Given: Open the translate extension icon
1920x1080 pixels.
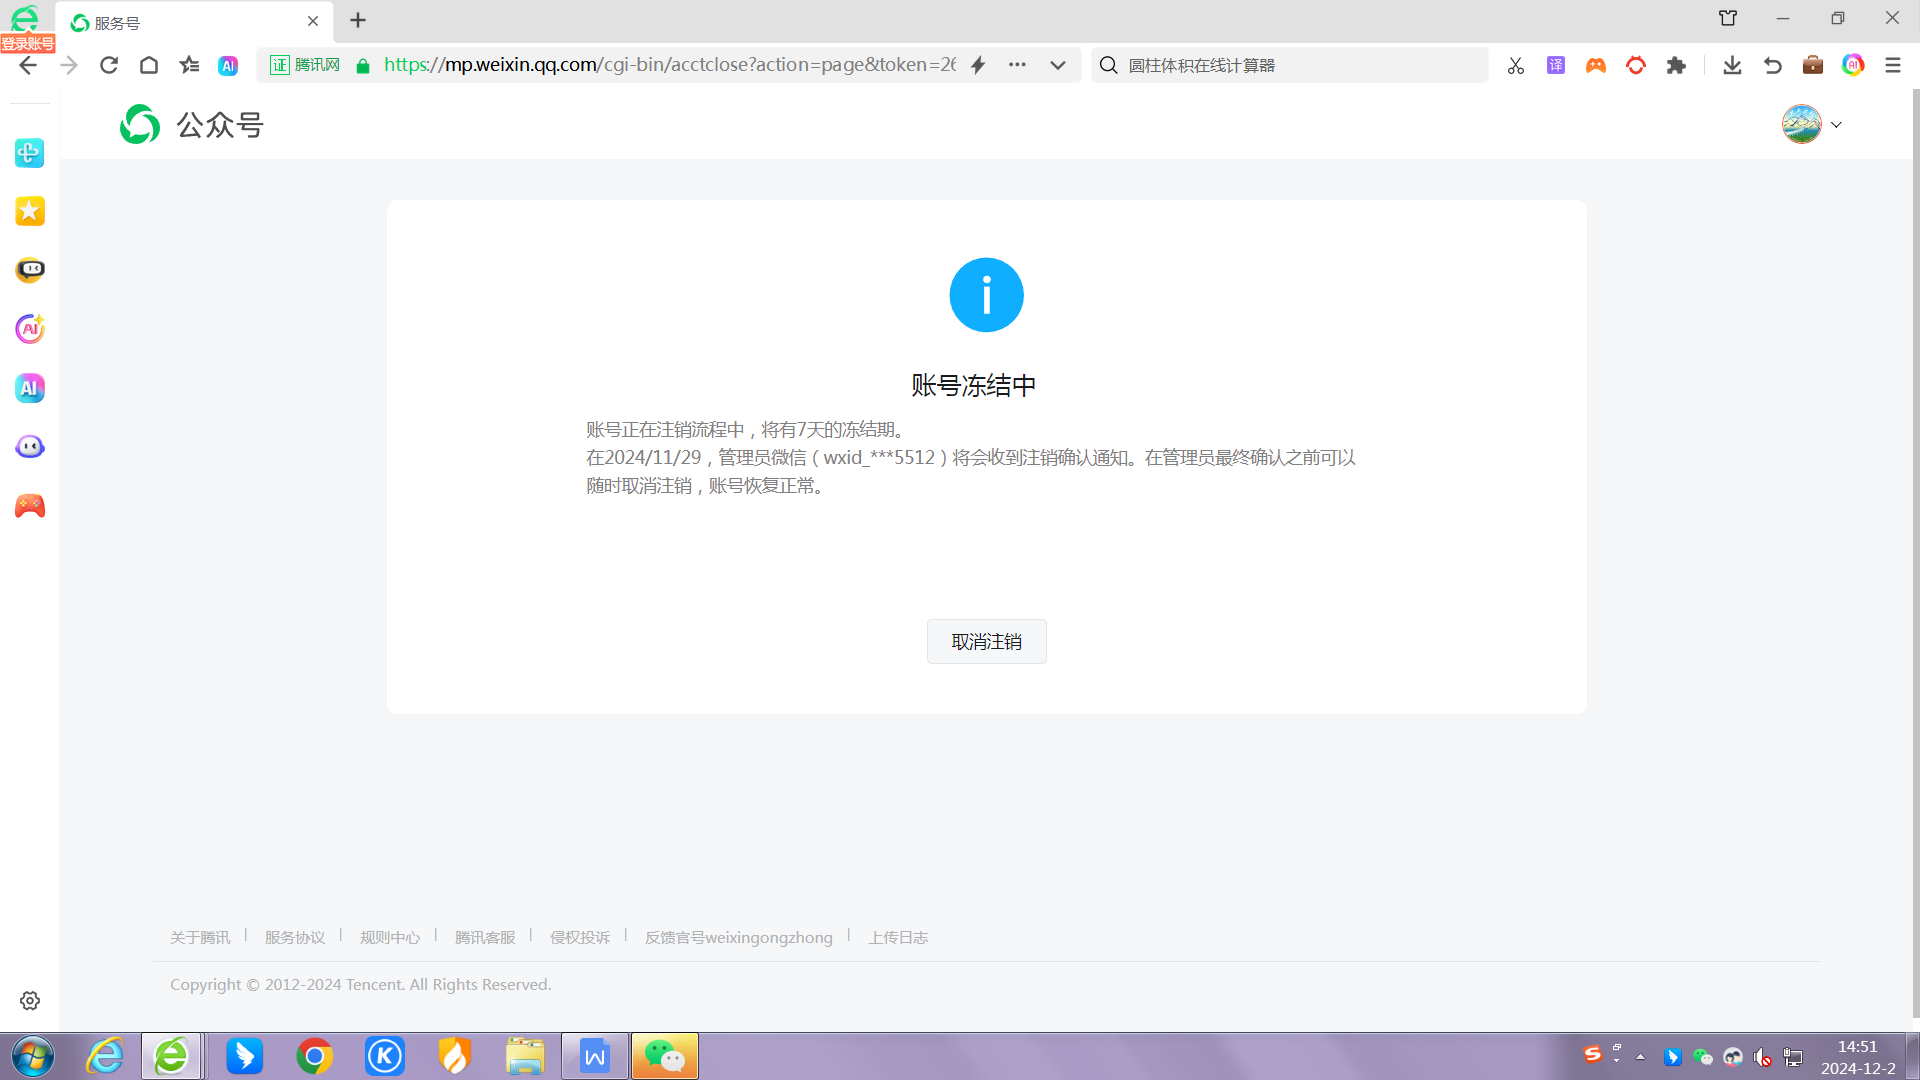Looking at the screenshot, I should tap(1556, 65).
